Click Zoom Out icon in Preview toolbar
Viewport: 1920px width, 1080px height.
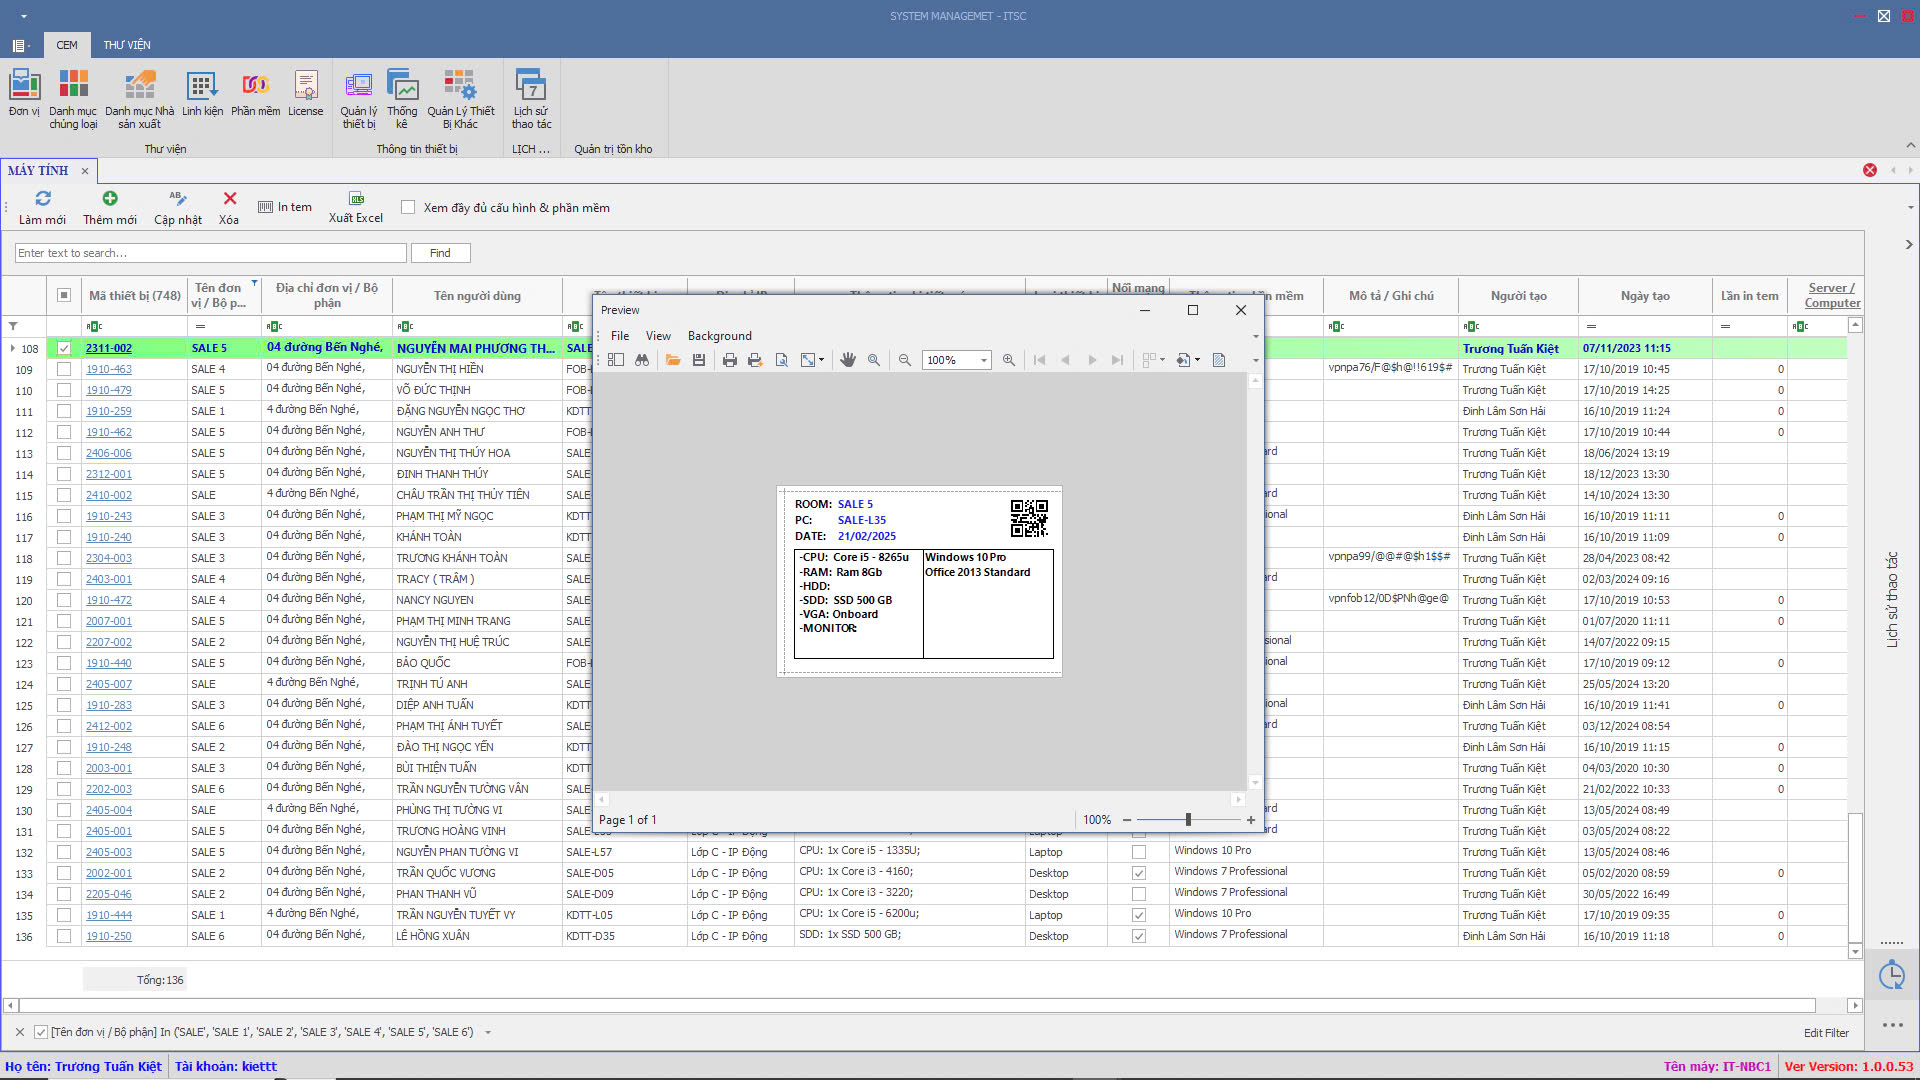pyautogui.click(x=905, y=360)
